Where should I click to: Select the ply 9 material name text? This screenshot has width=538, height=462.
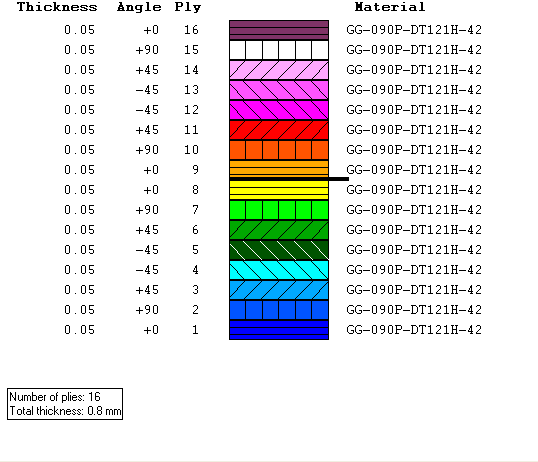(x=414, y=170)
